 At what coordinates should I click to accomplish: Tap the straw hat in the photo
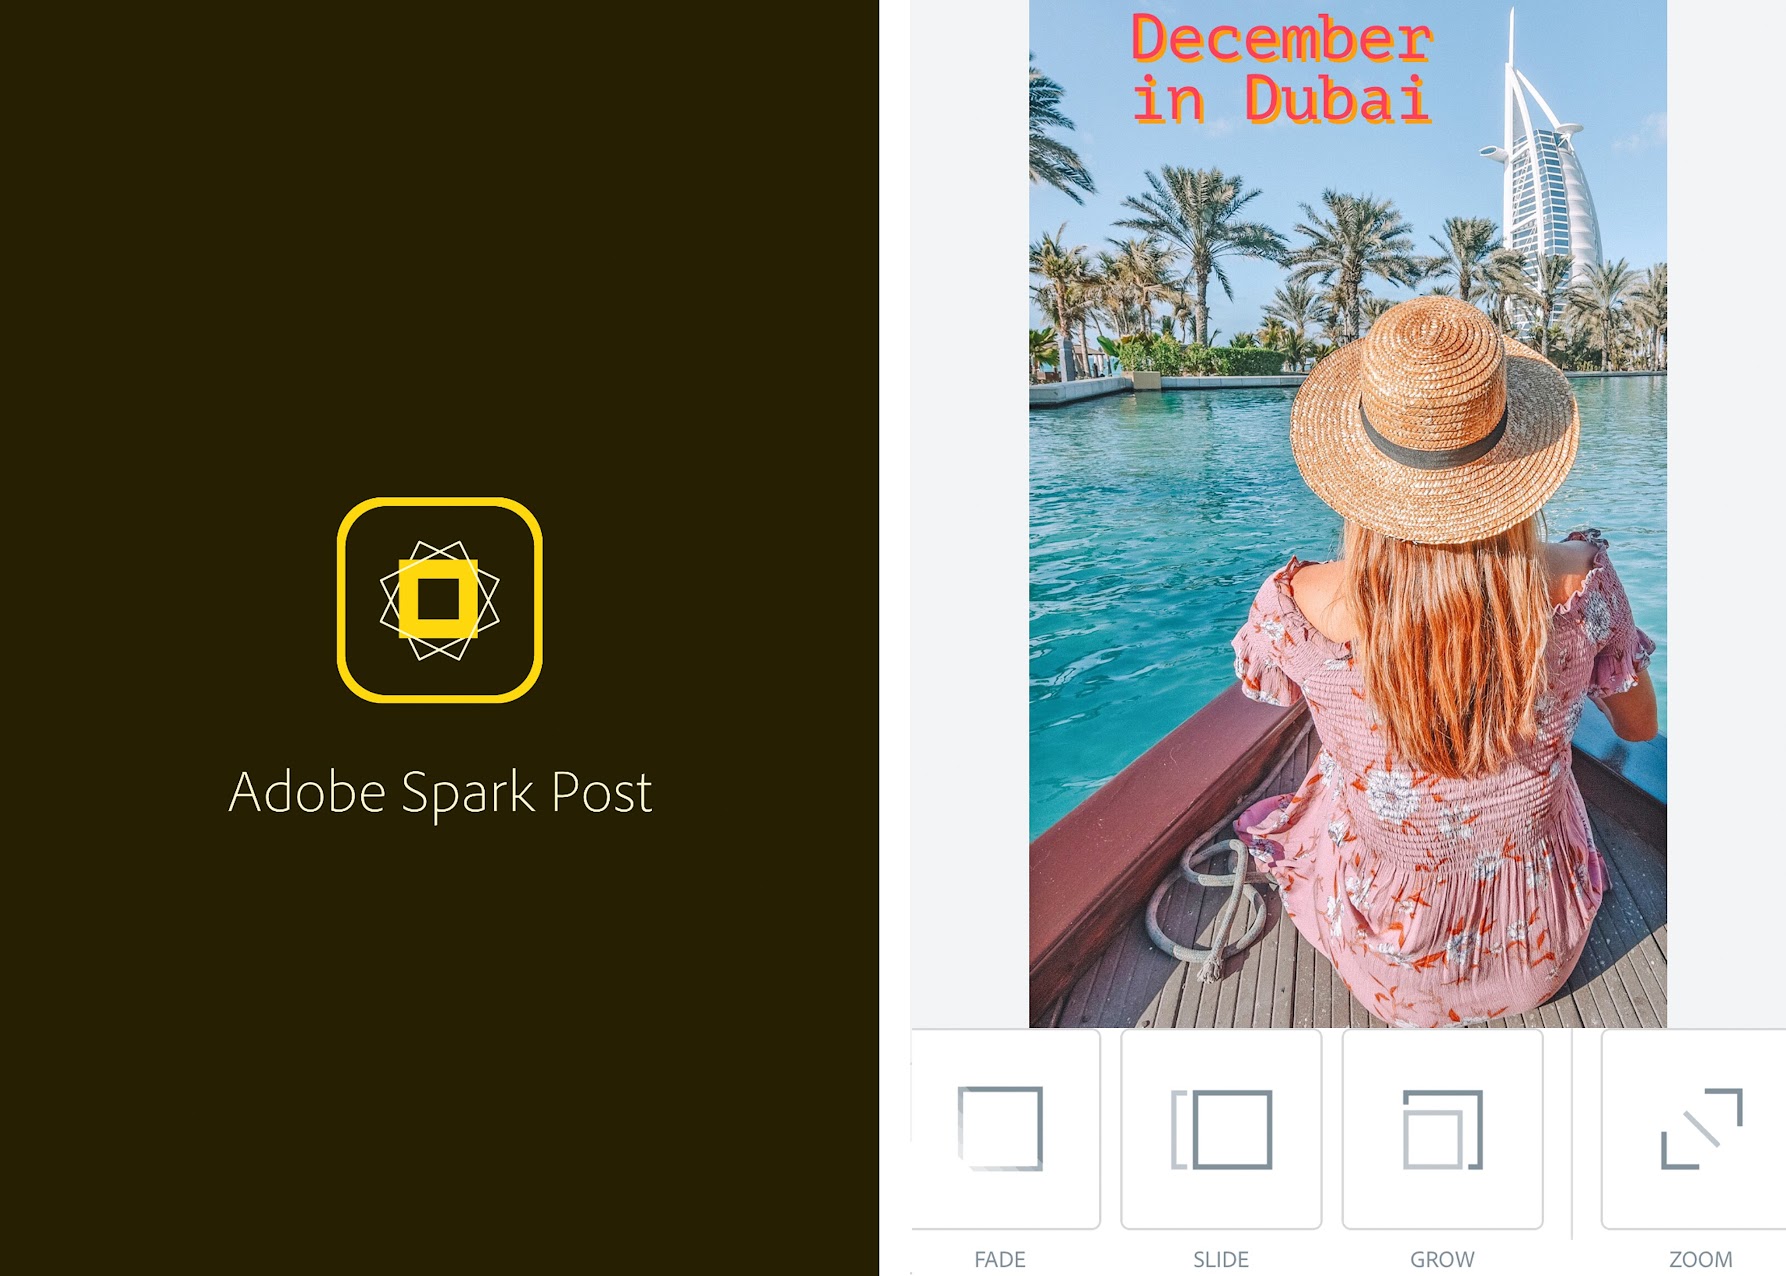1434,418
